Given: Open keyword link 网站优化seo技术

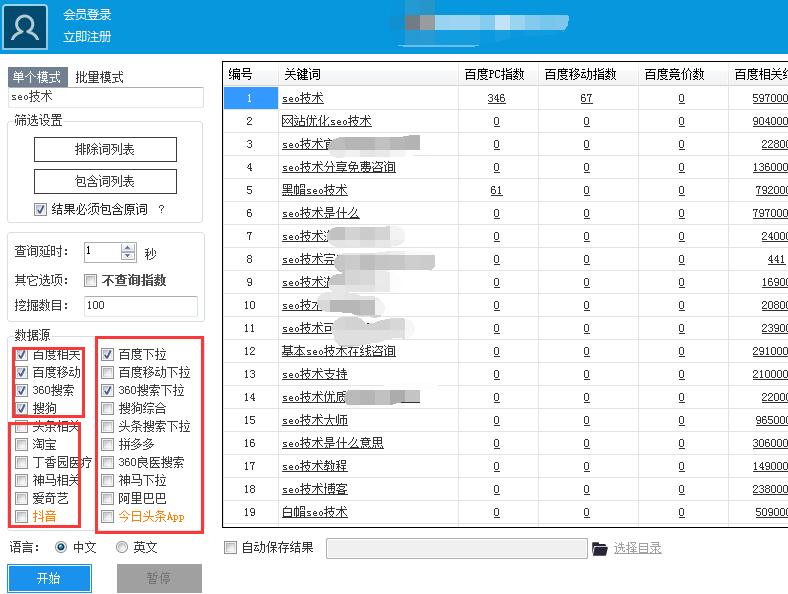Looking at the screenshot, I should (x=327, y=121).
